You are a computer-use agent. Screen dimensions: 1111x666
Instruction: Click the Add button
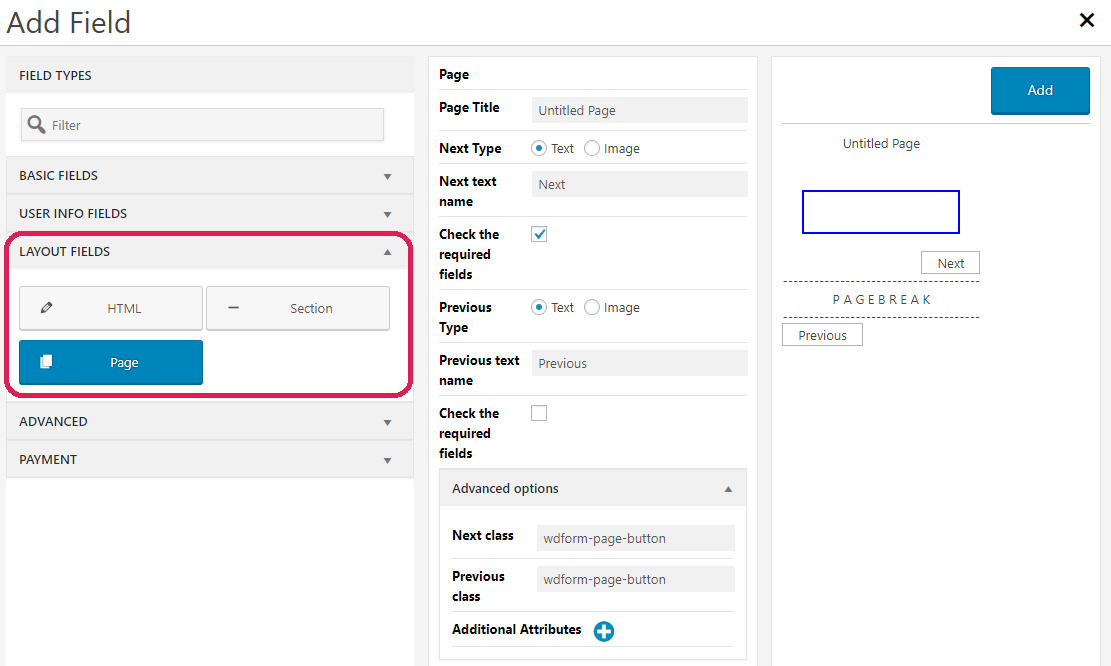(1040, 90)
